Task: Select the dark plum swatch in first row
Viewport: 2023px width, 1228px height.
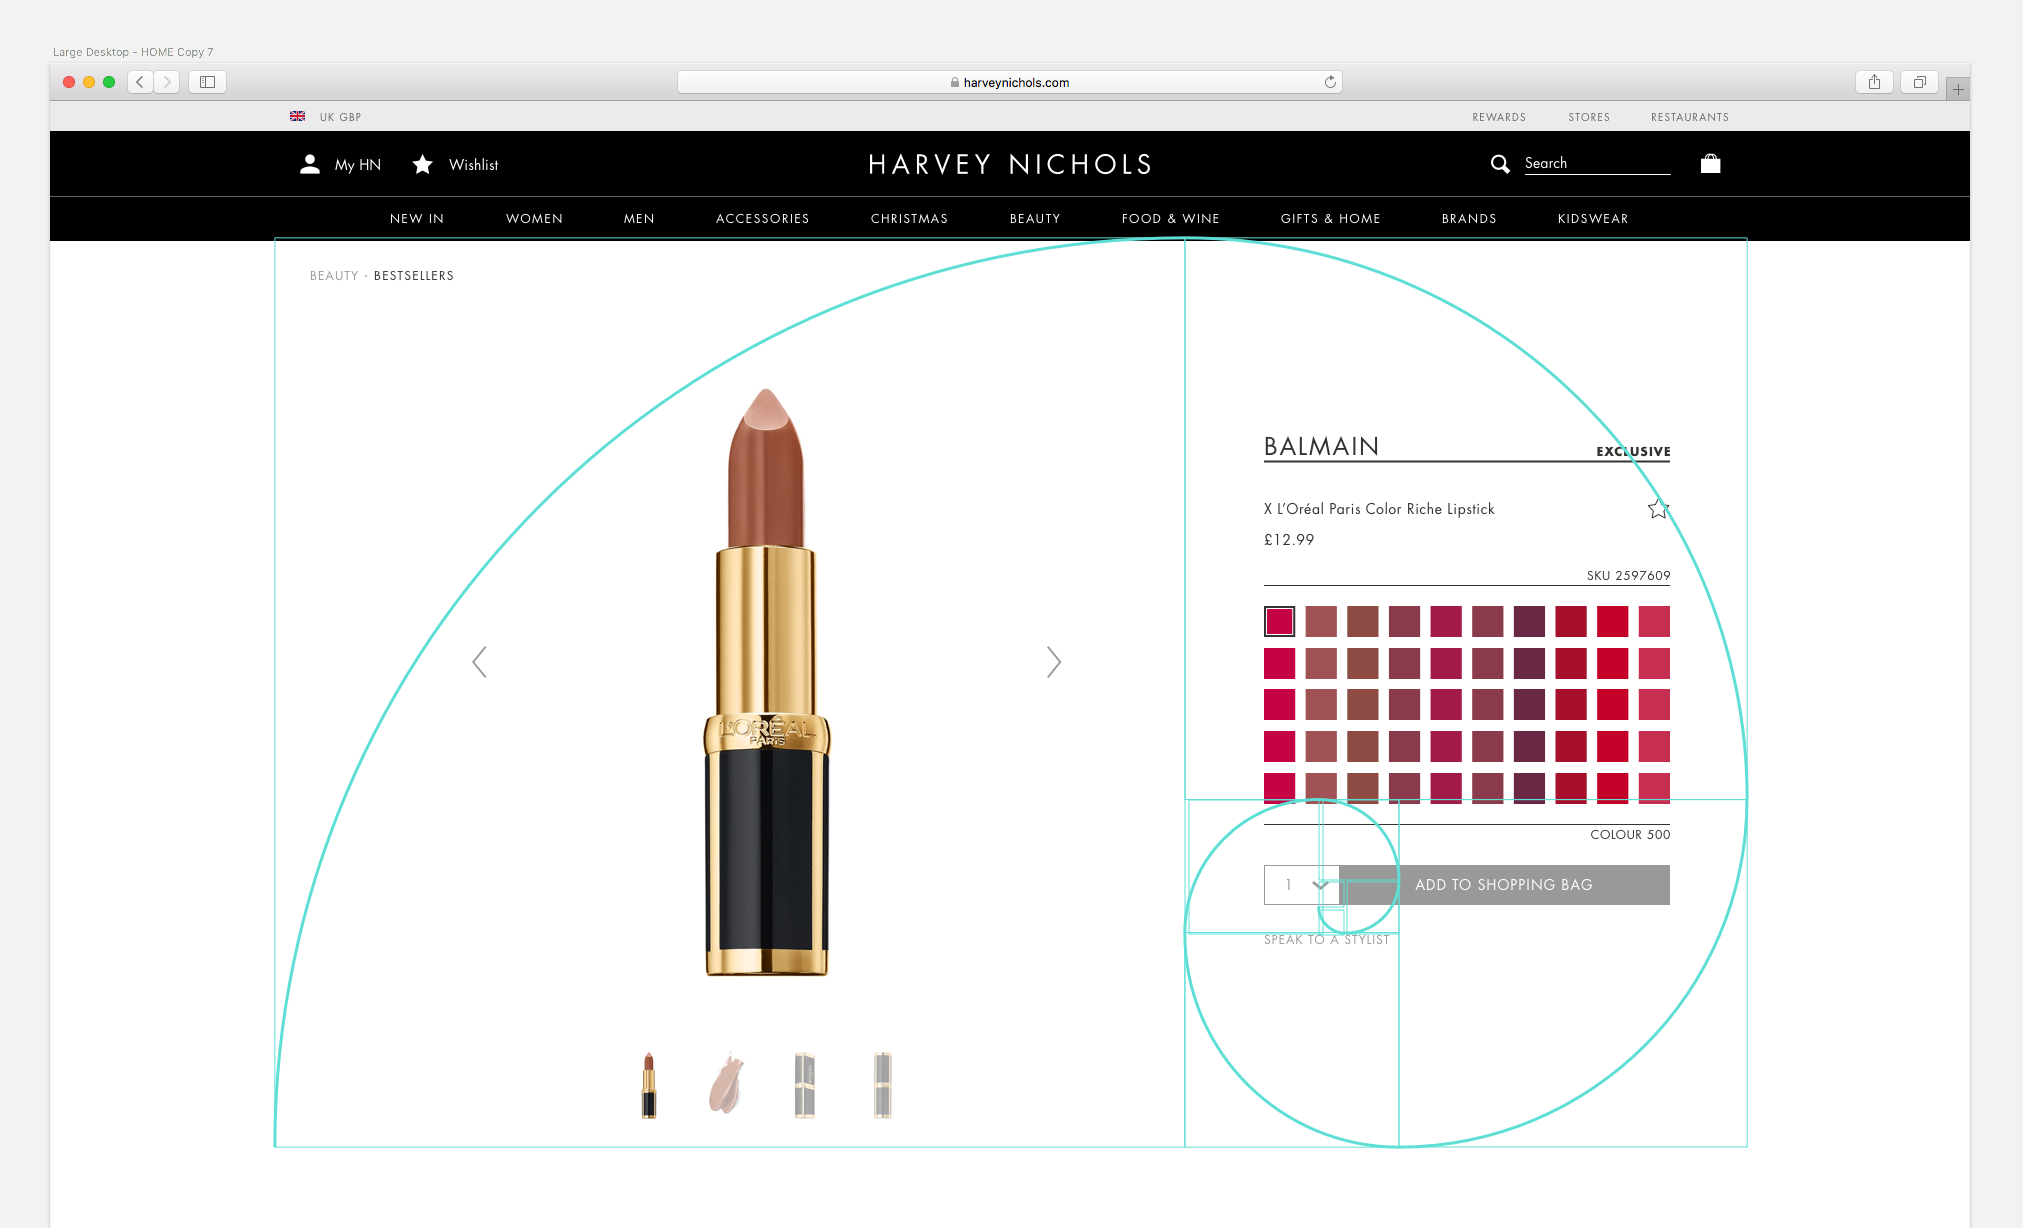Action: pyautogui.click(x=1529, y=621)
